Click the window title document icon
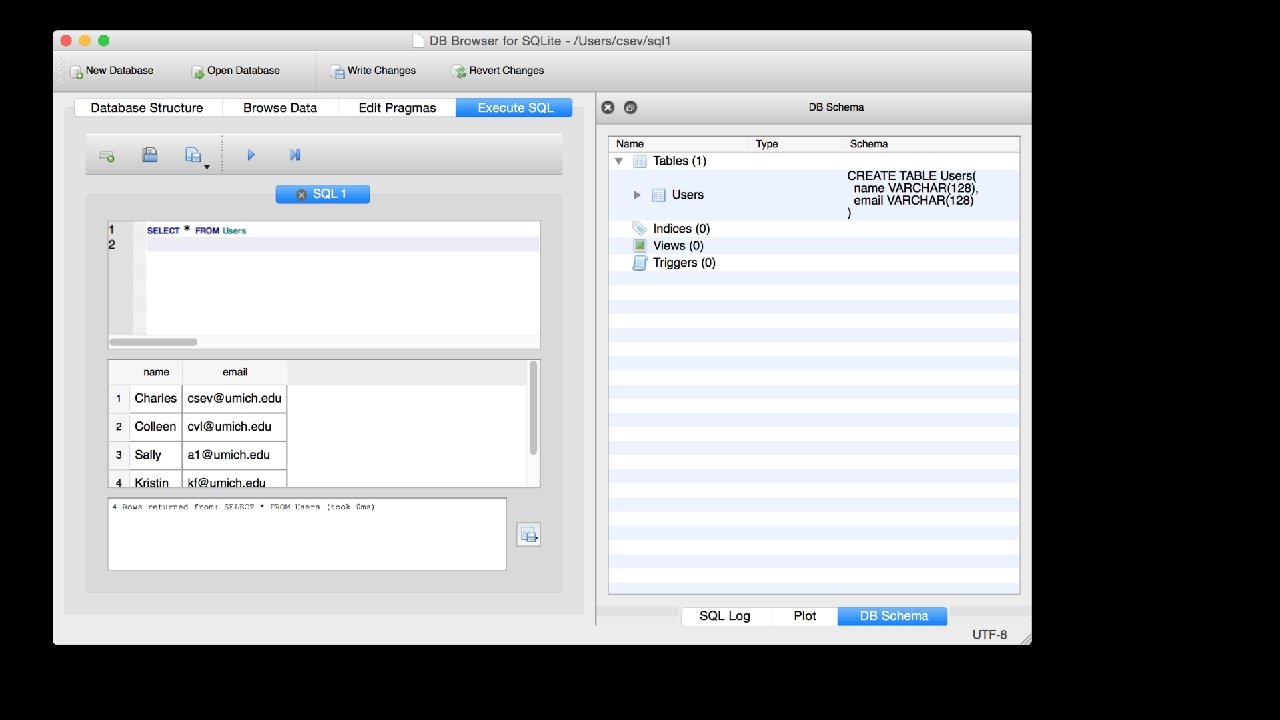1280x720 pixels. click(x=419, y=41)
